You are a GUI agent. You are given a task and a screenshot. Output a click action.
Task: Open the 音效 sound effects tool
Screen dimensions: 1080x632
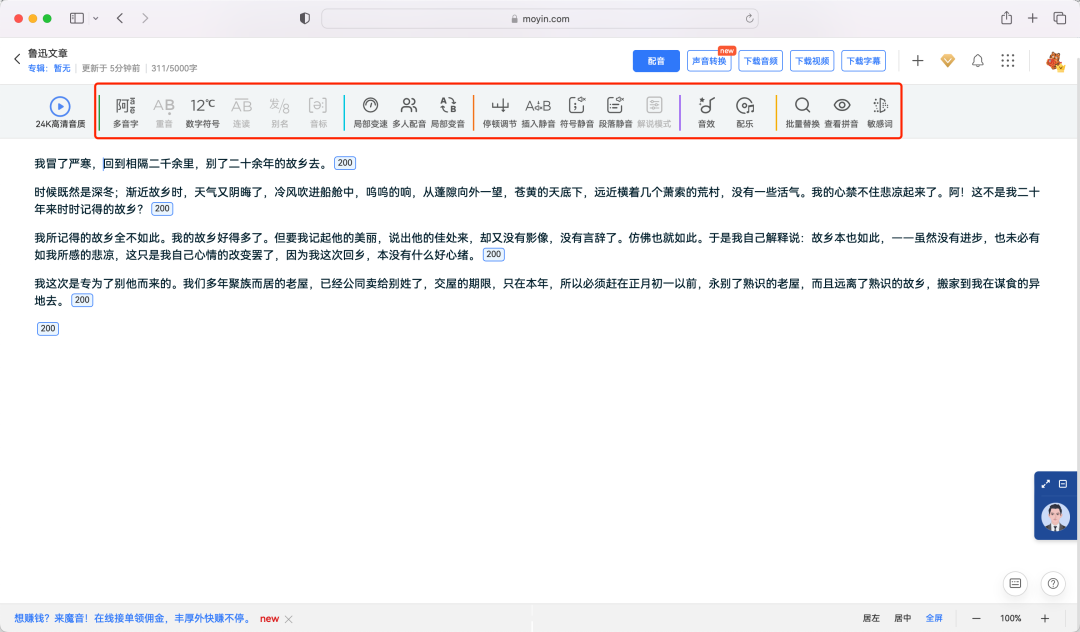click(706, 112)
